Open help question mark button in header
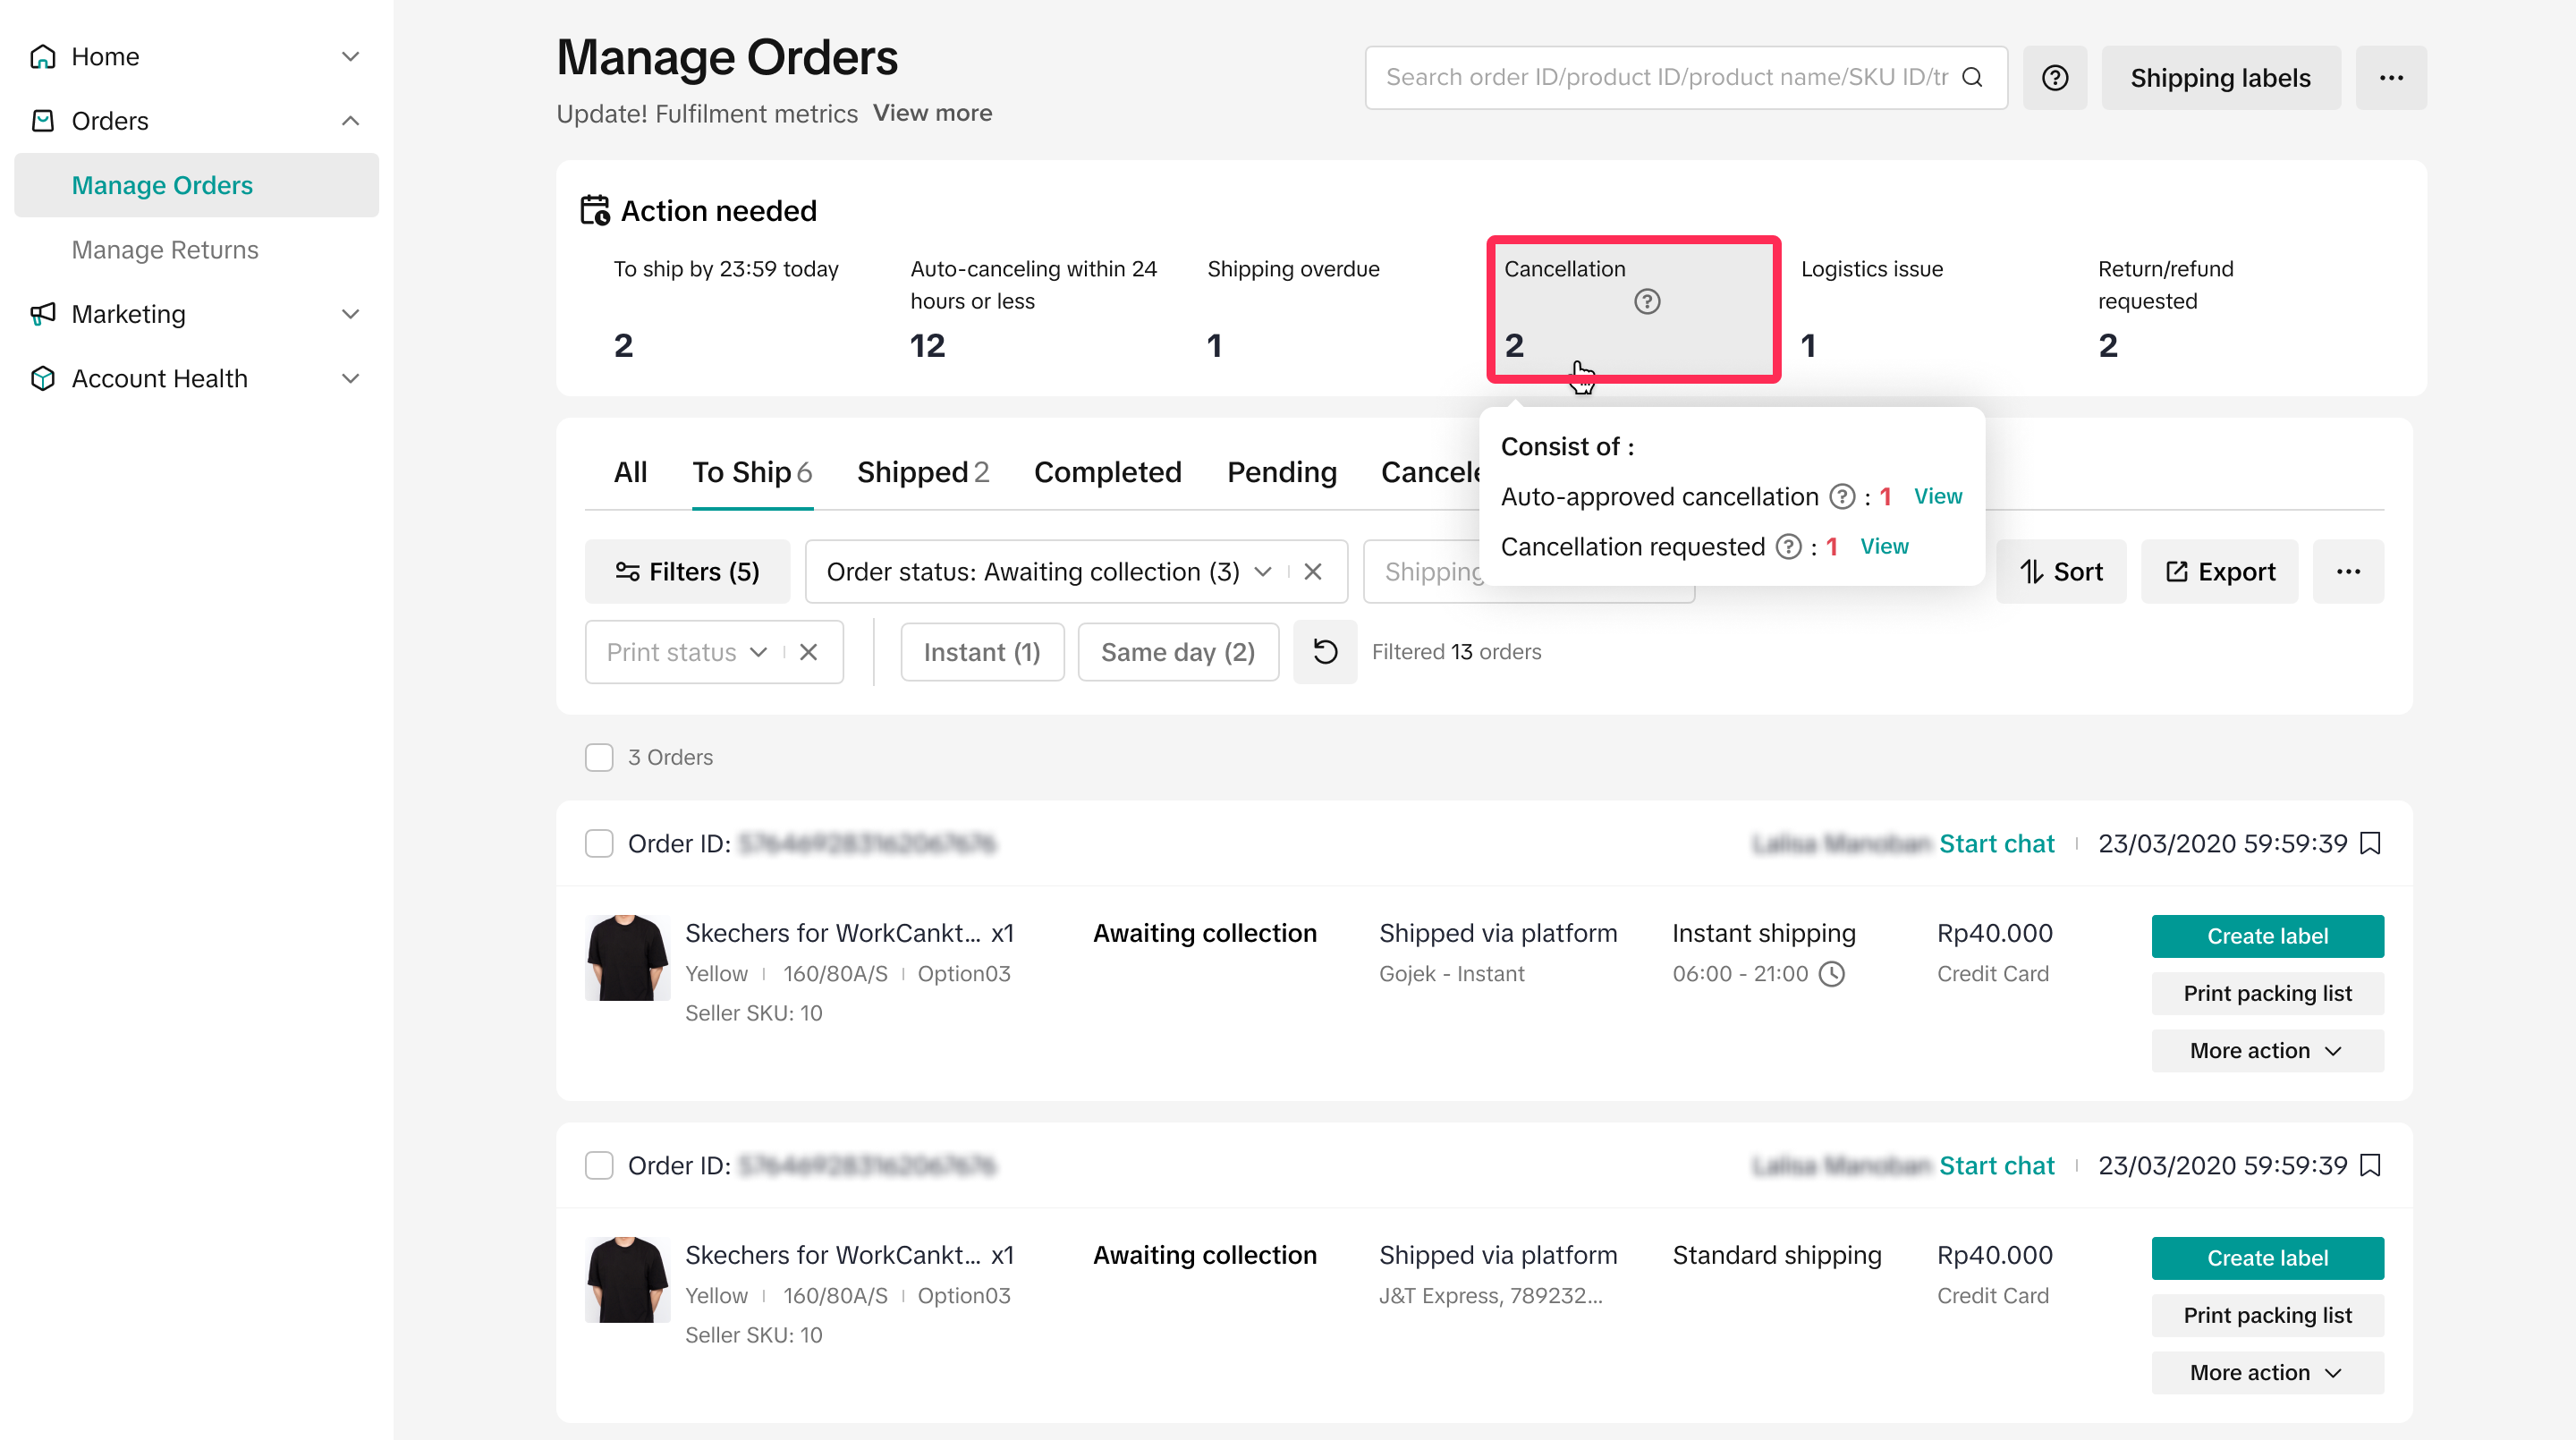 pos(2054,77)
